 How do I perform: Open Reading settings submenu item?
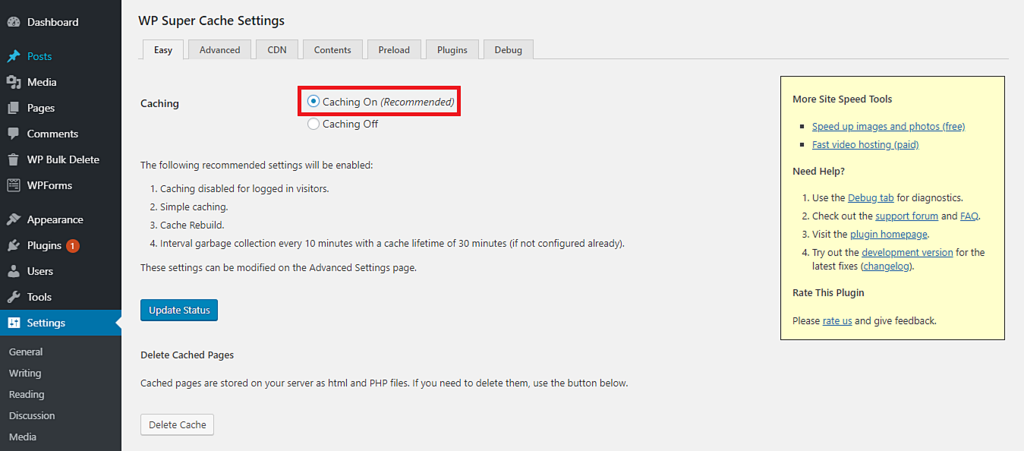point(27,394)
